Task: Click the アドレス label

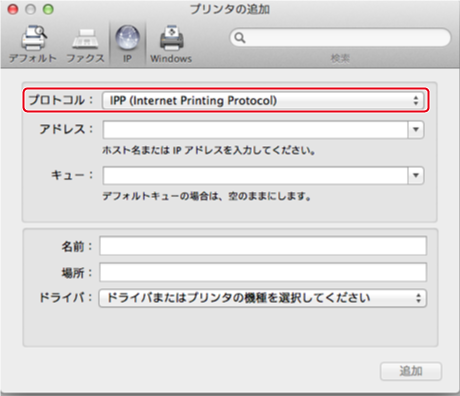Action: coord(66,129)
